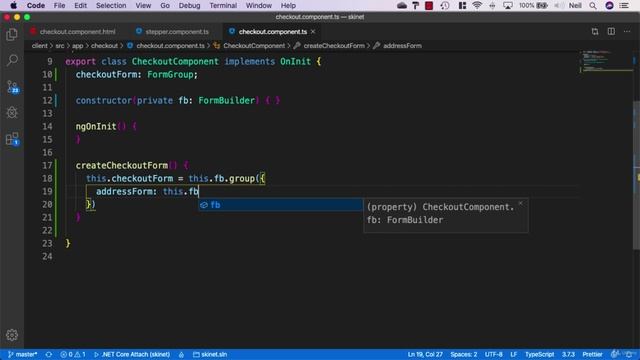
Task: Click line number 17 in the gutter
Action: click(47, 165)
